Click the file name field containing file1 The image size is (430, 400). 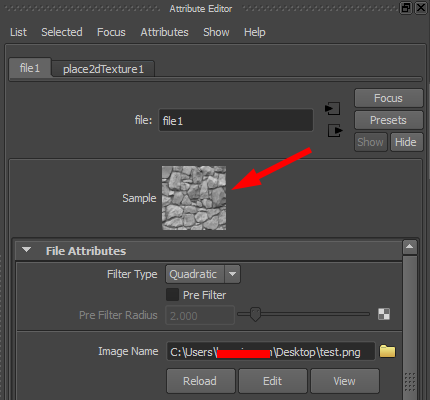click(236, 120)
